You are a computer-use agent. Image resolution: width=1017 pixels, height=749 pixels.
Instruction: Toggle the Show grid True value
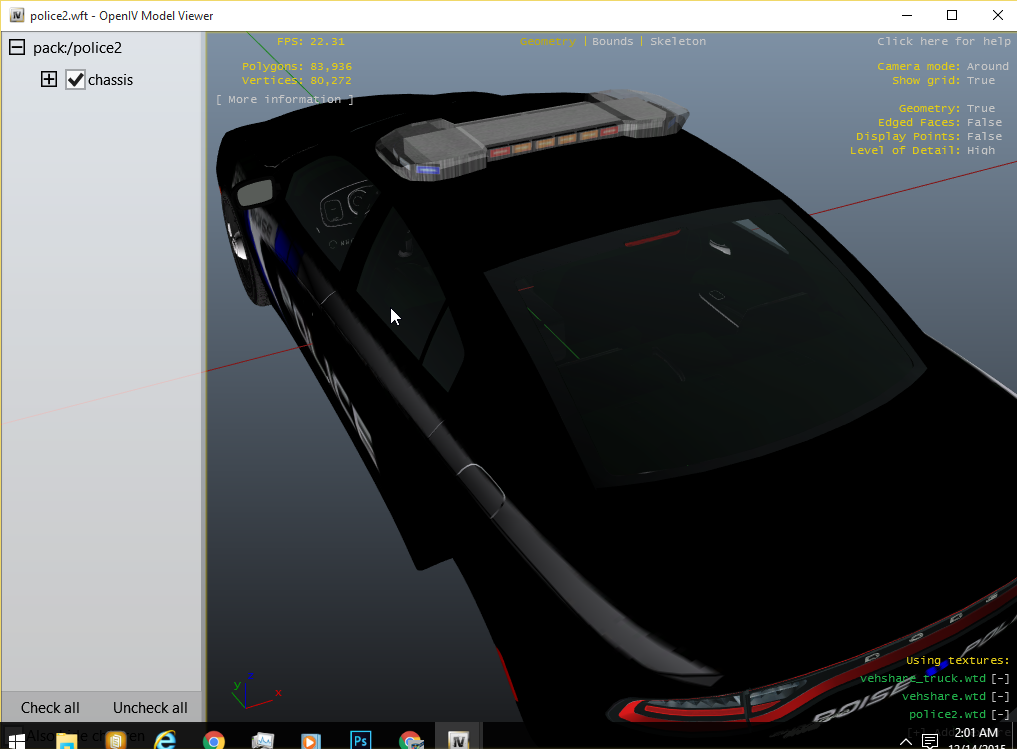(x=980, y=81)
